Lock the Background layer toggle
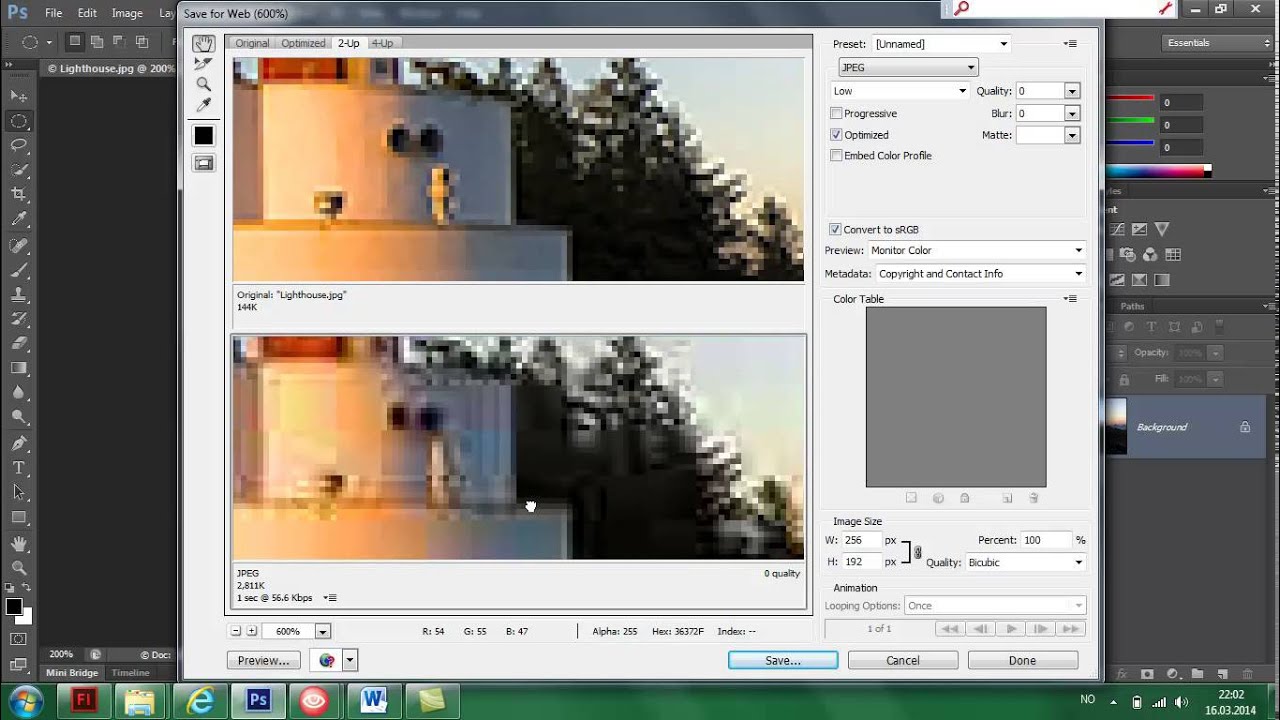The image size is (1280, 720). point(1245,427)
